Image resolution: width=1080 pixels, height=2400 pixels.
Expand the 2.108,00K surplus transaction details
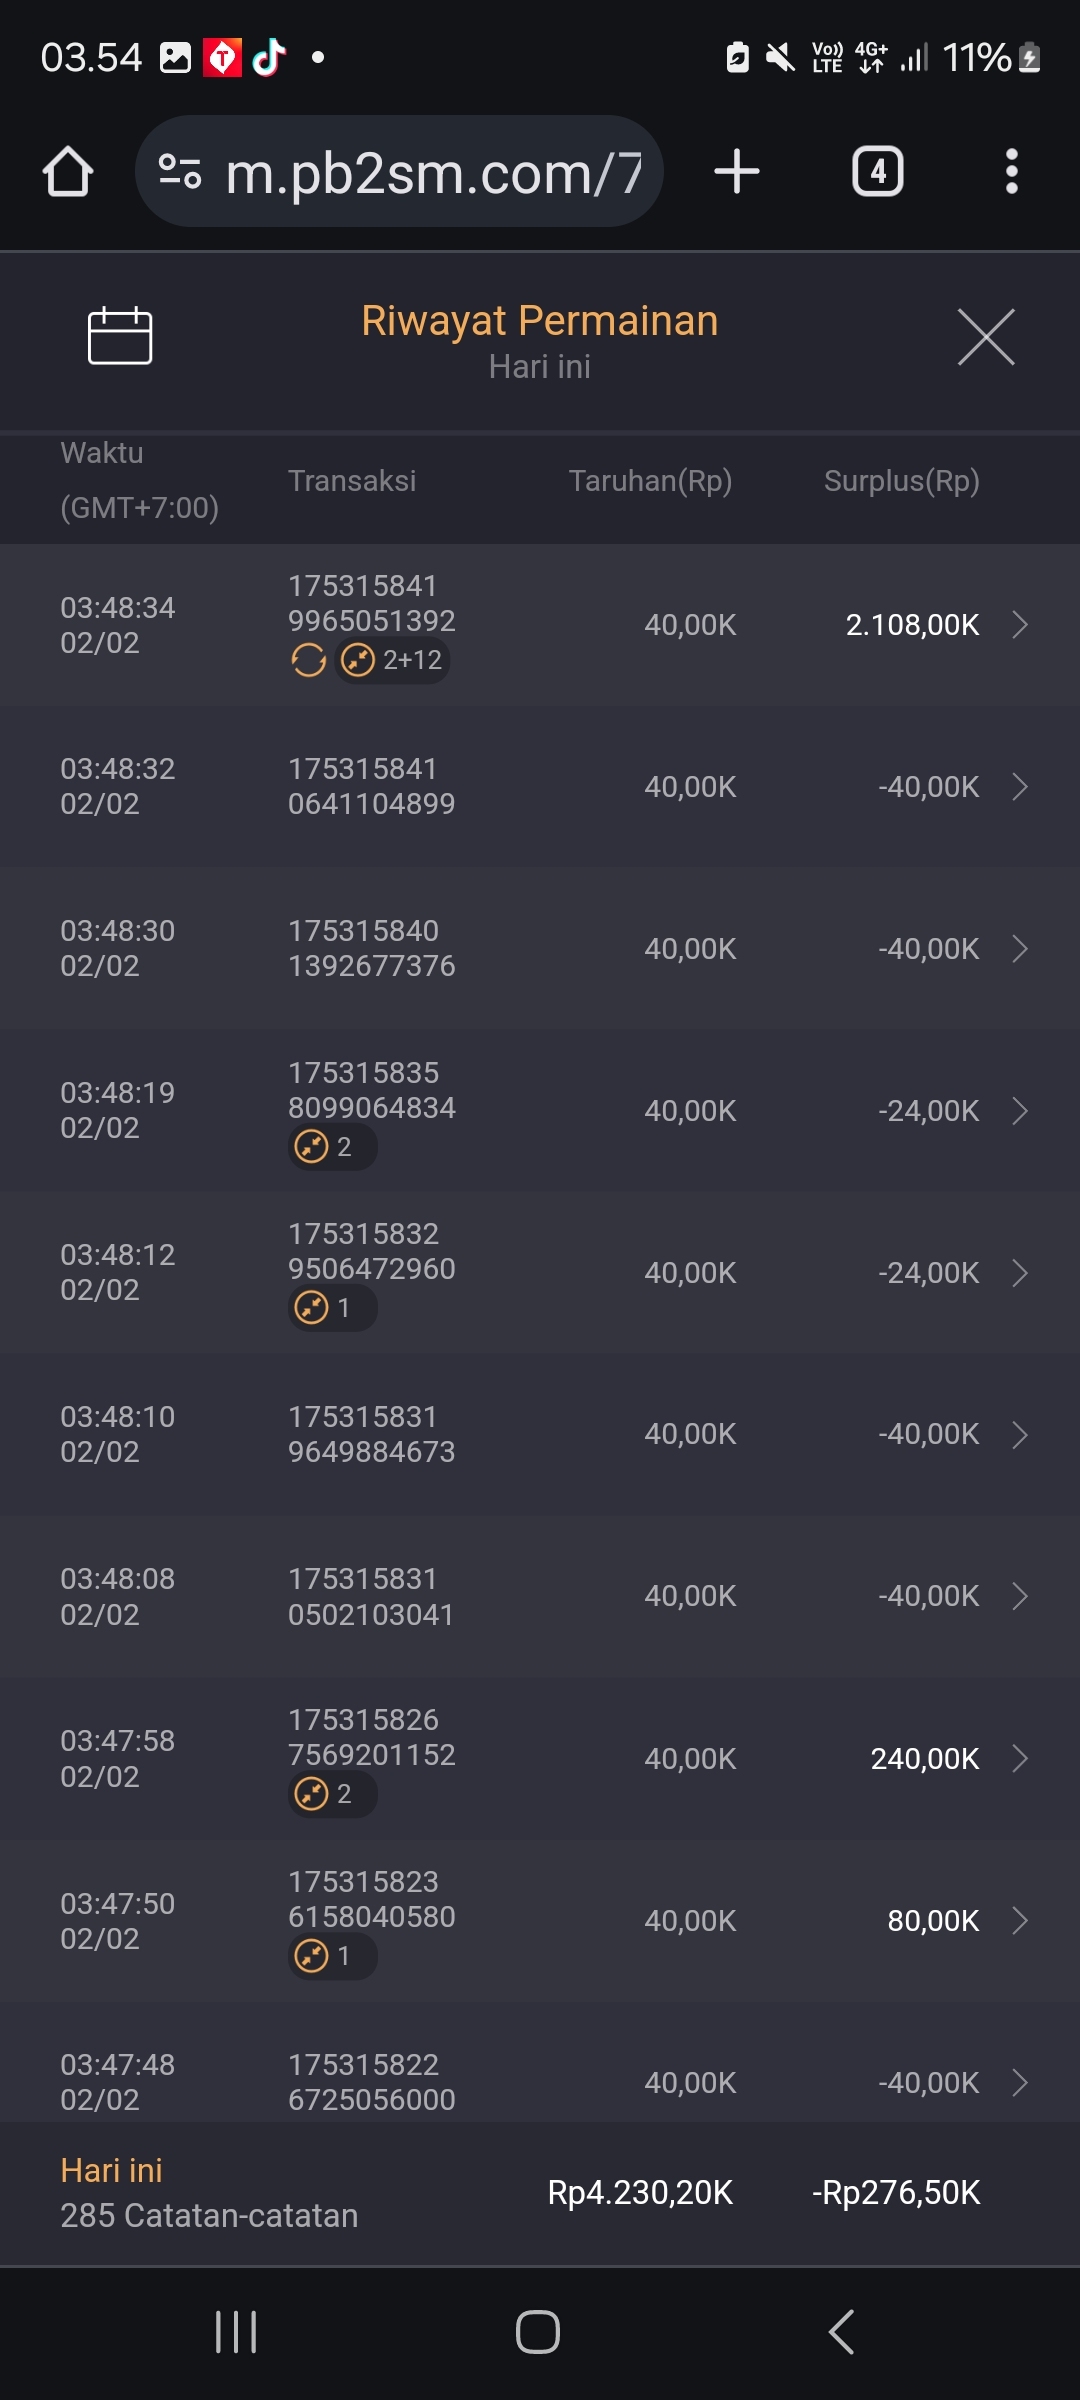click(x=1020, y=625)
